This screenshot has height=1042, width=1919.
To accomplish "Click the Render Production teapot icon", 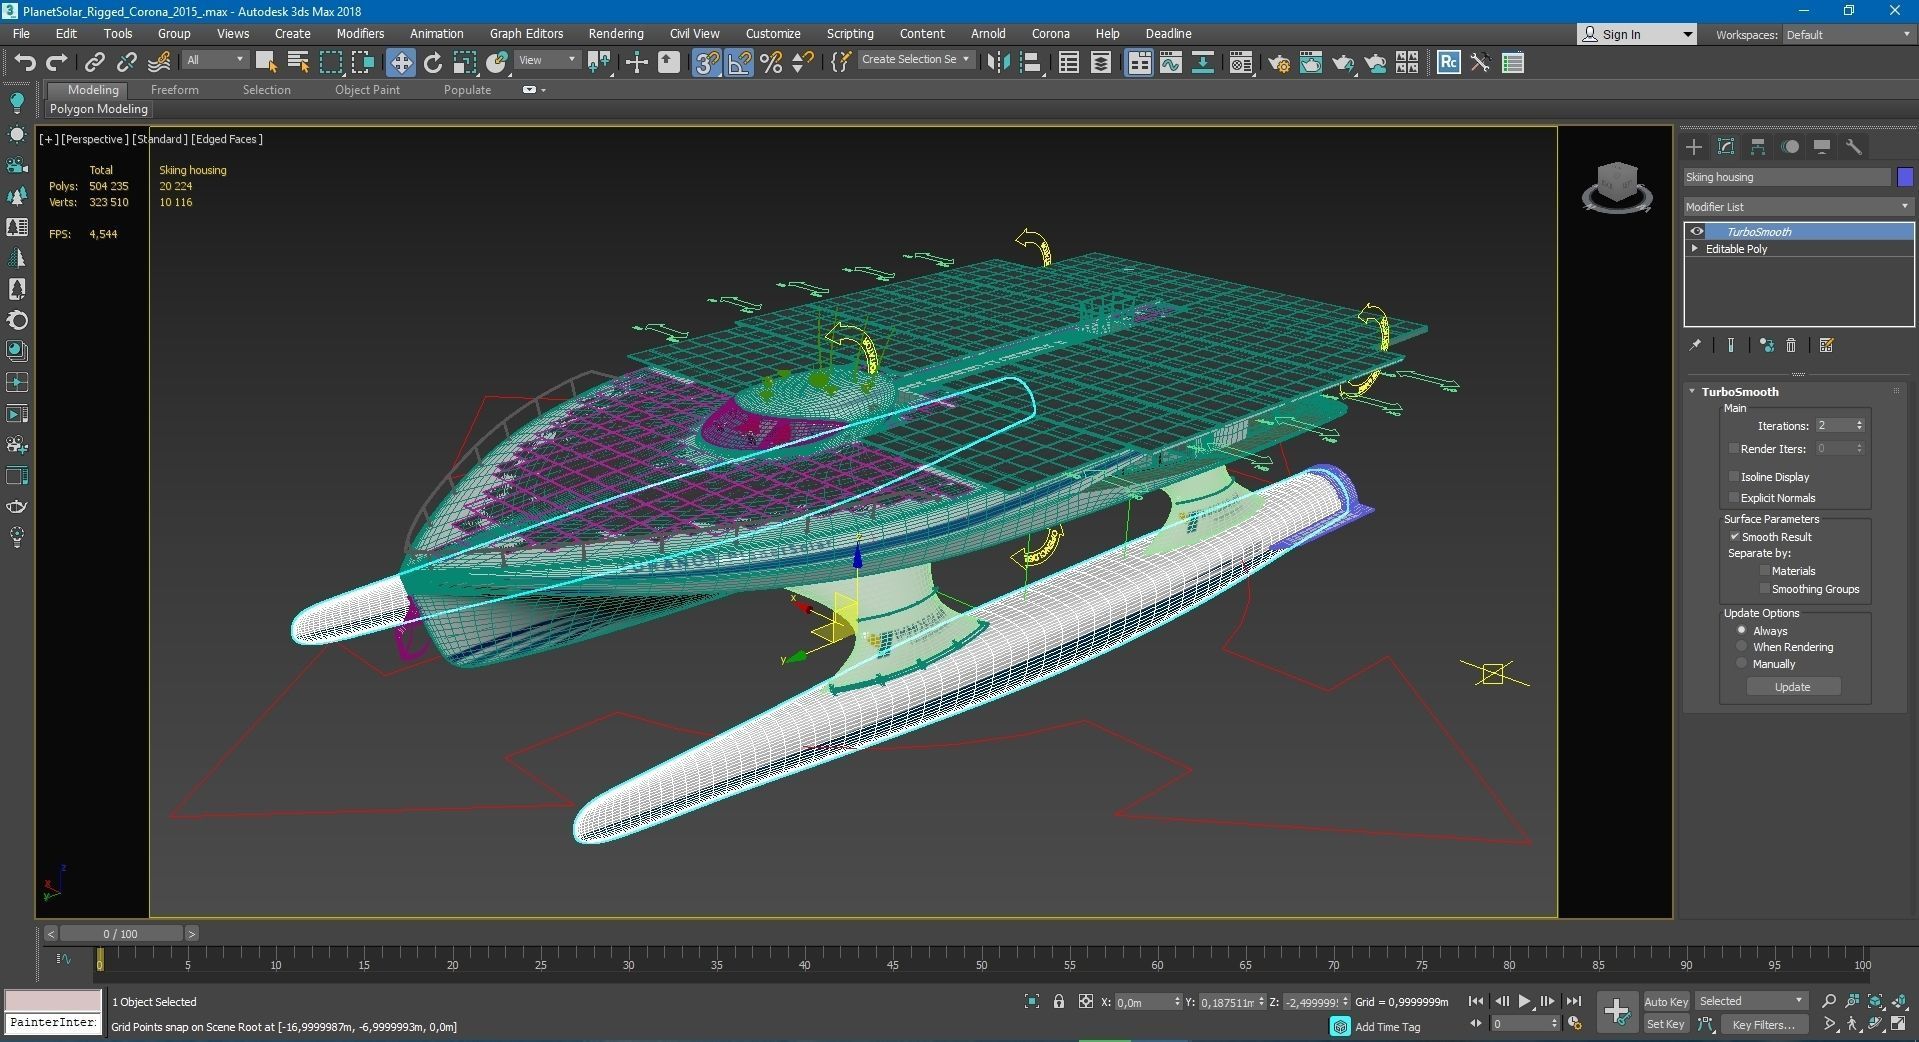I will coord(1343,63).
